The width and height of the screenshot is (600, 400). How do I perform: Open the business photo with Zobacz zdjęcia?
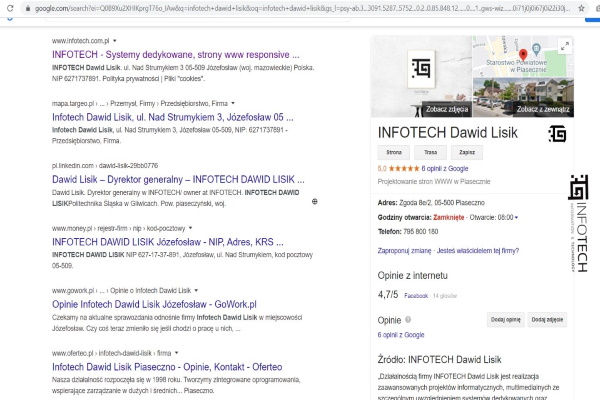[x=422, y=76]
